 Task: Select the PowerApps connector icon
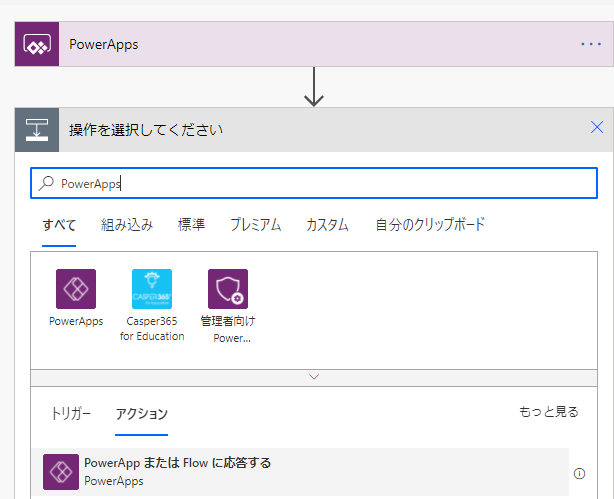76,289
